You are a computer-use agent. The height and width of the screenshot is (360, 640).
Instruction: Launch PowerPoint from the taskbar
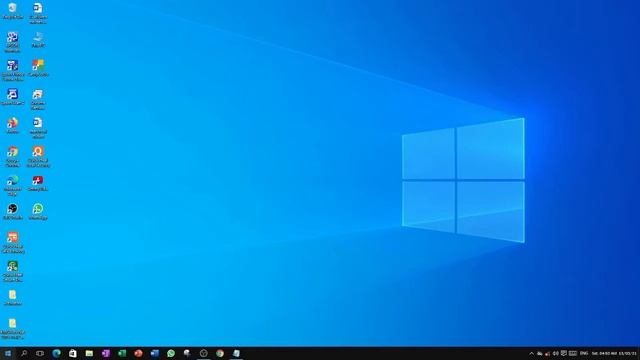tap(138, 353)
